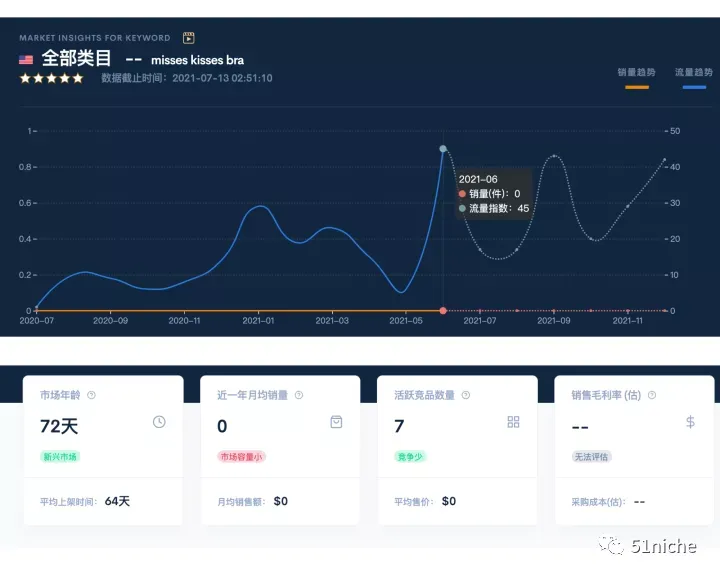Click the 平均售价 $0 value
Screen dimensions: 720x576
[449, 501]
